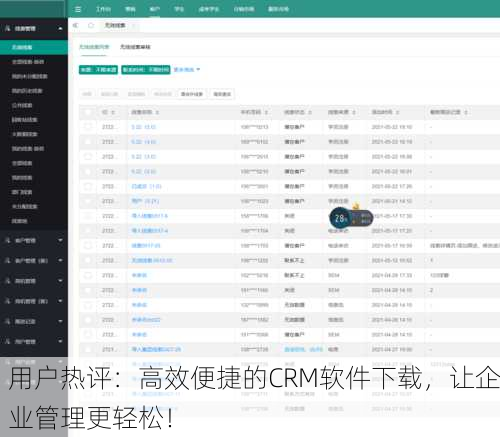The width and height of the screenshot is (500, 437).
Task: Click the 2021-05-12 date cell
Action: click(x=392, y=260)
